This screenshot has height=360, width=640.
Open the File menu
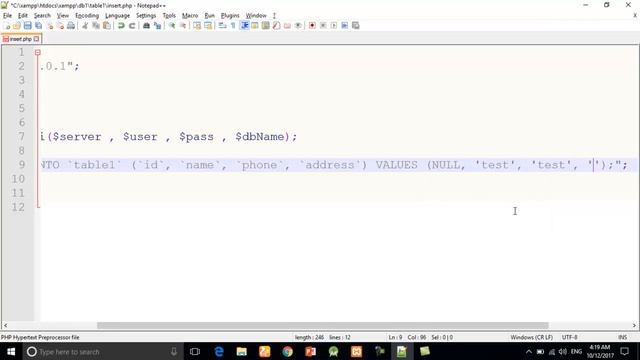pyautogui.click(x=7, y=16)
